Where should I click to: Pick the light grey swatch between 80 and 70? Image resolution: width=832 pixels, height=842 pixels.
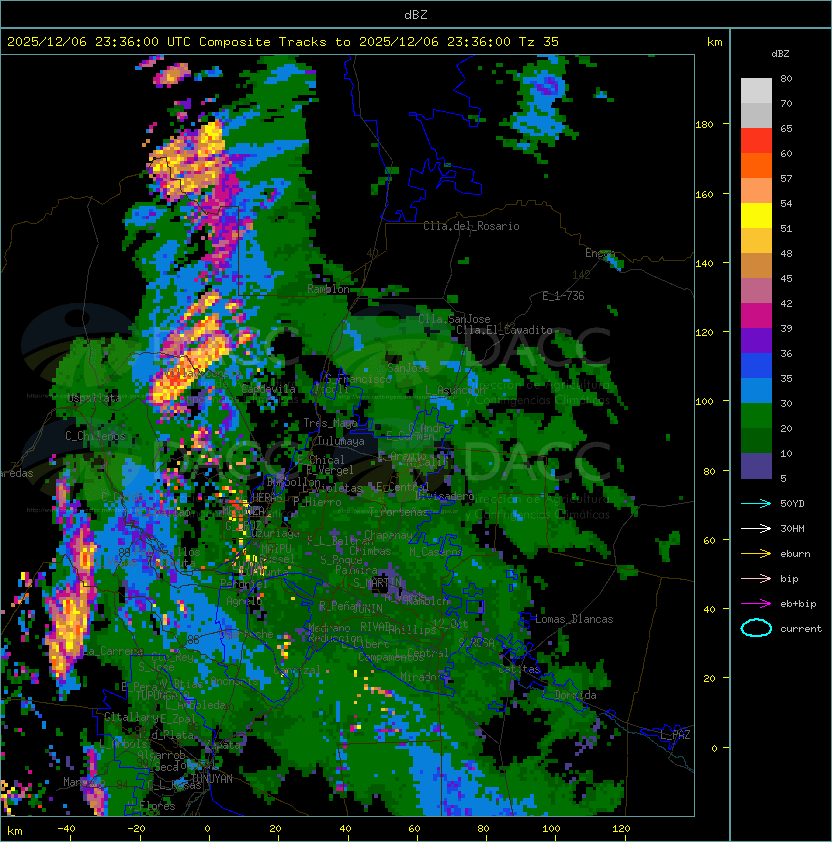tap(756, 91)
